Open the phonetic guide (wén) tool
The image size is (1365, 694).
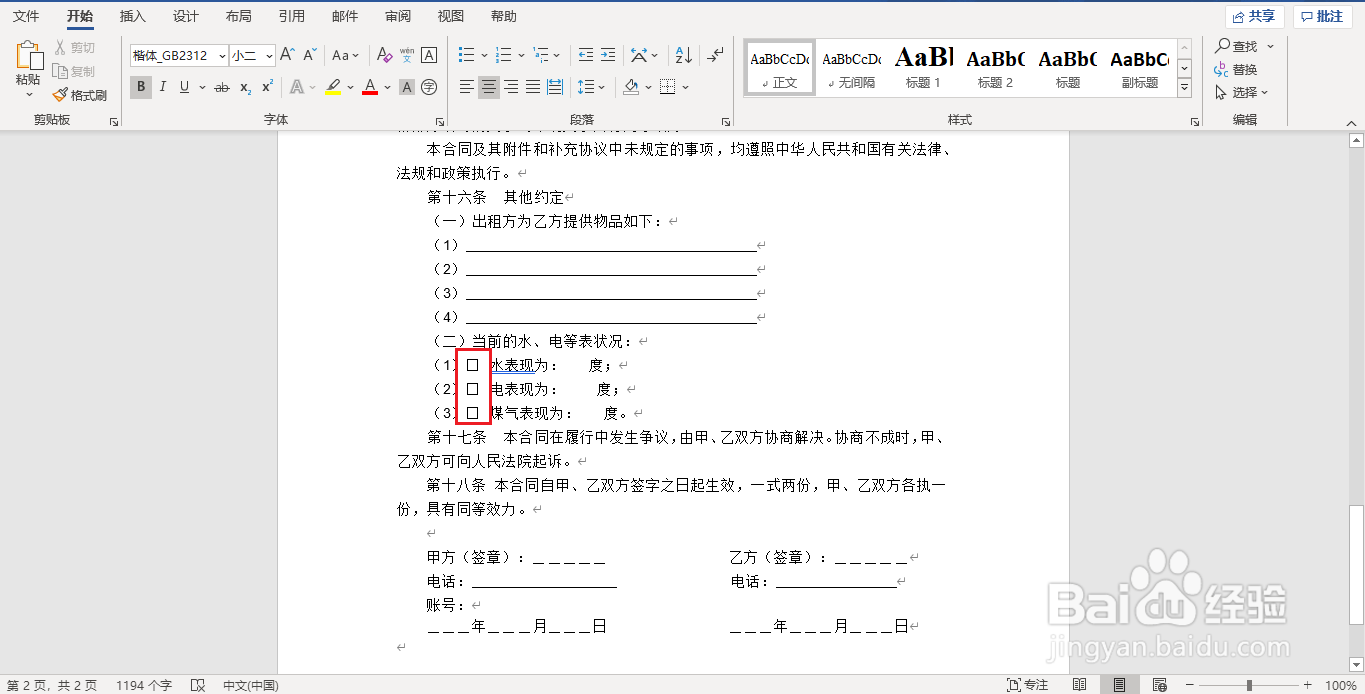(x=407, y=55)
